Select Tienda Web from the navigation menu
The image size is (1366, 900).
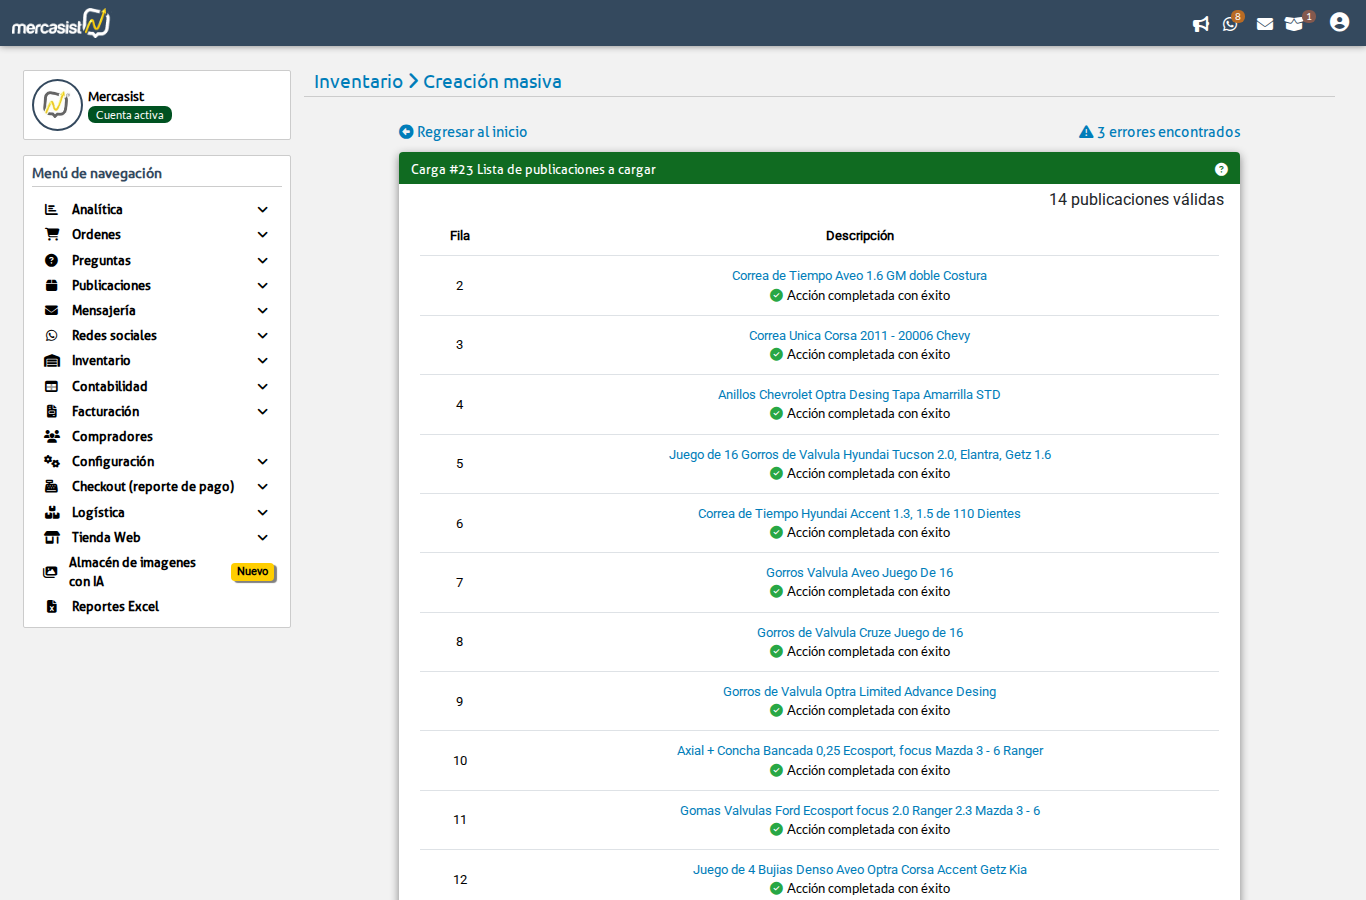[108, 537]
